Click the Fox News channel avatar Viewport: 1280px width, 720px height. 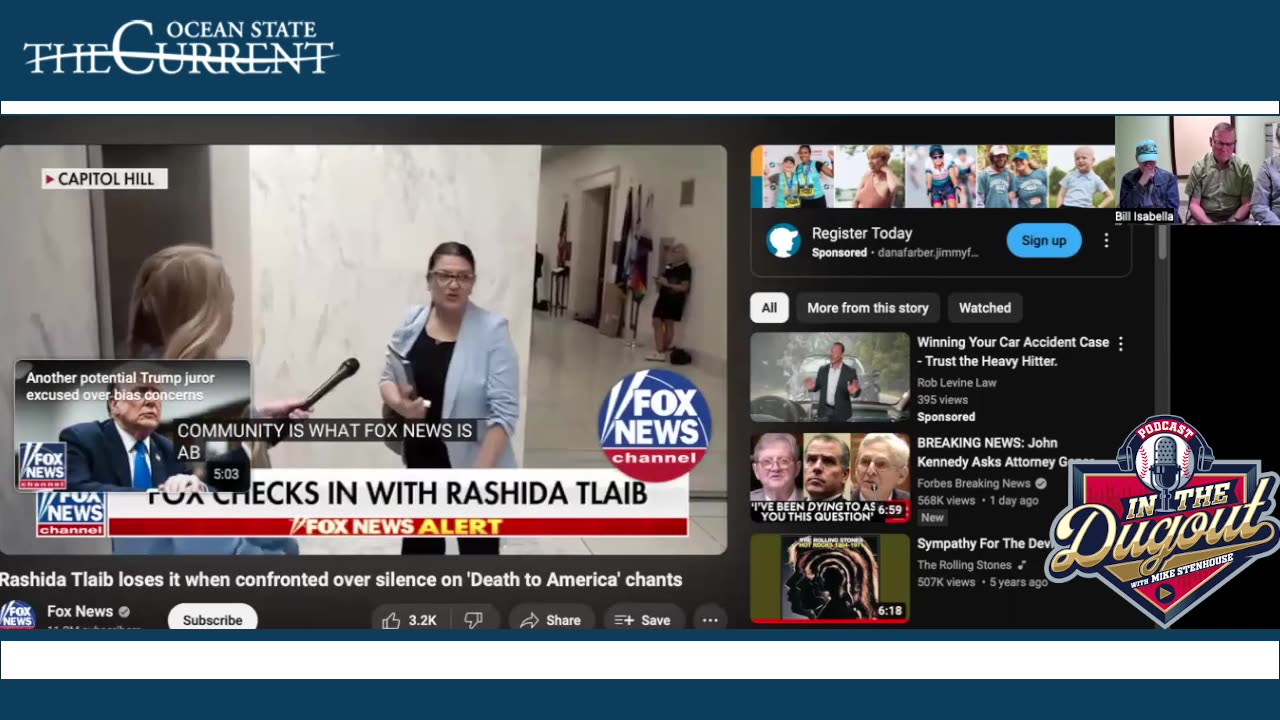pos(17,614)
